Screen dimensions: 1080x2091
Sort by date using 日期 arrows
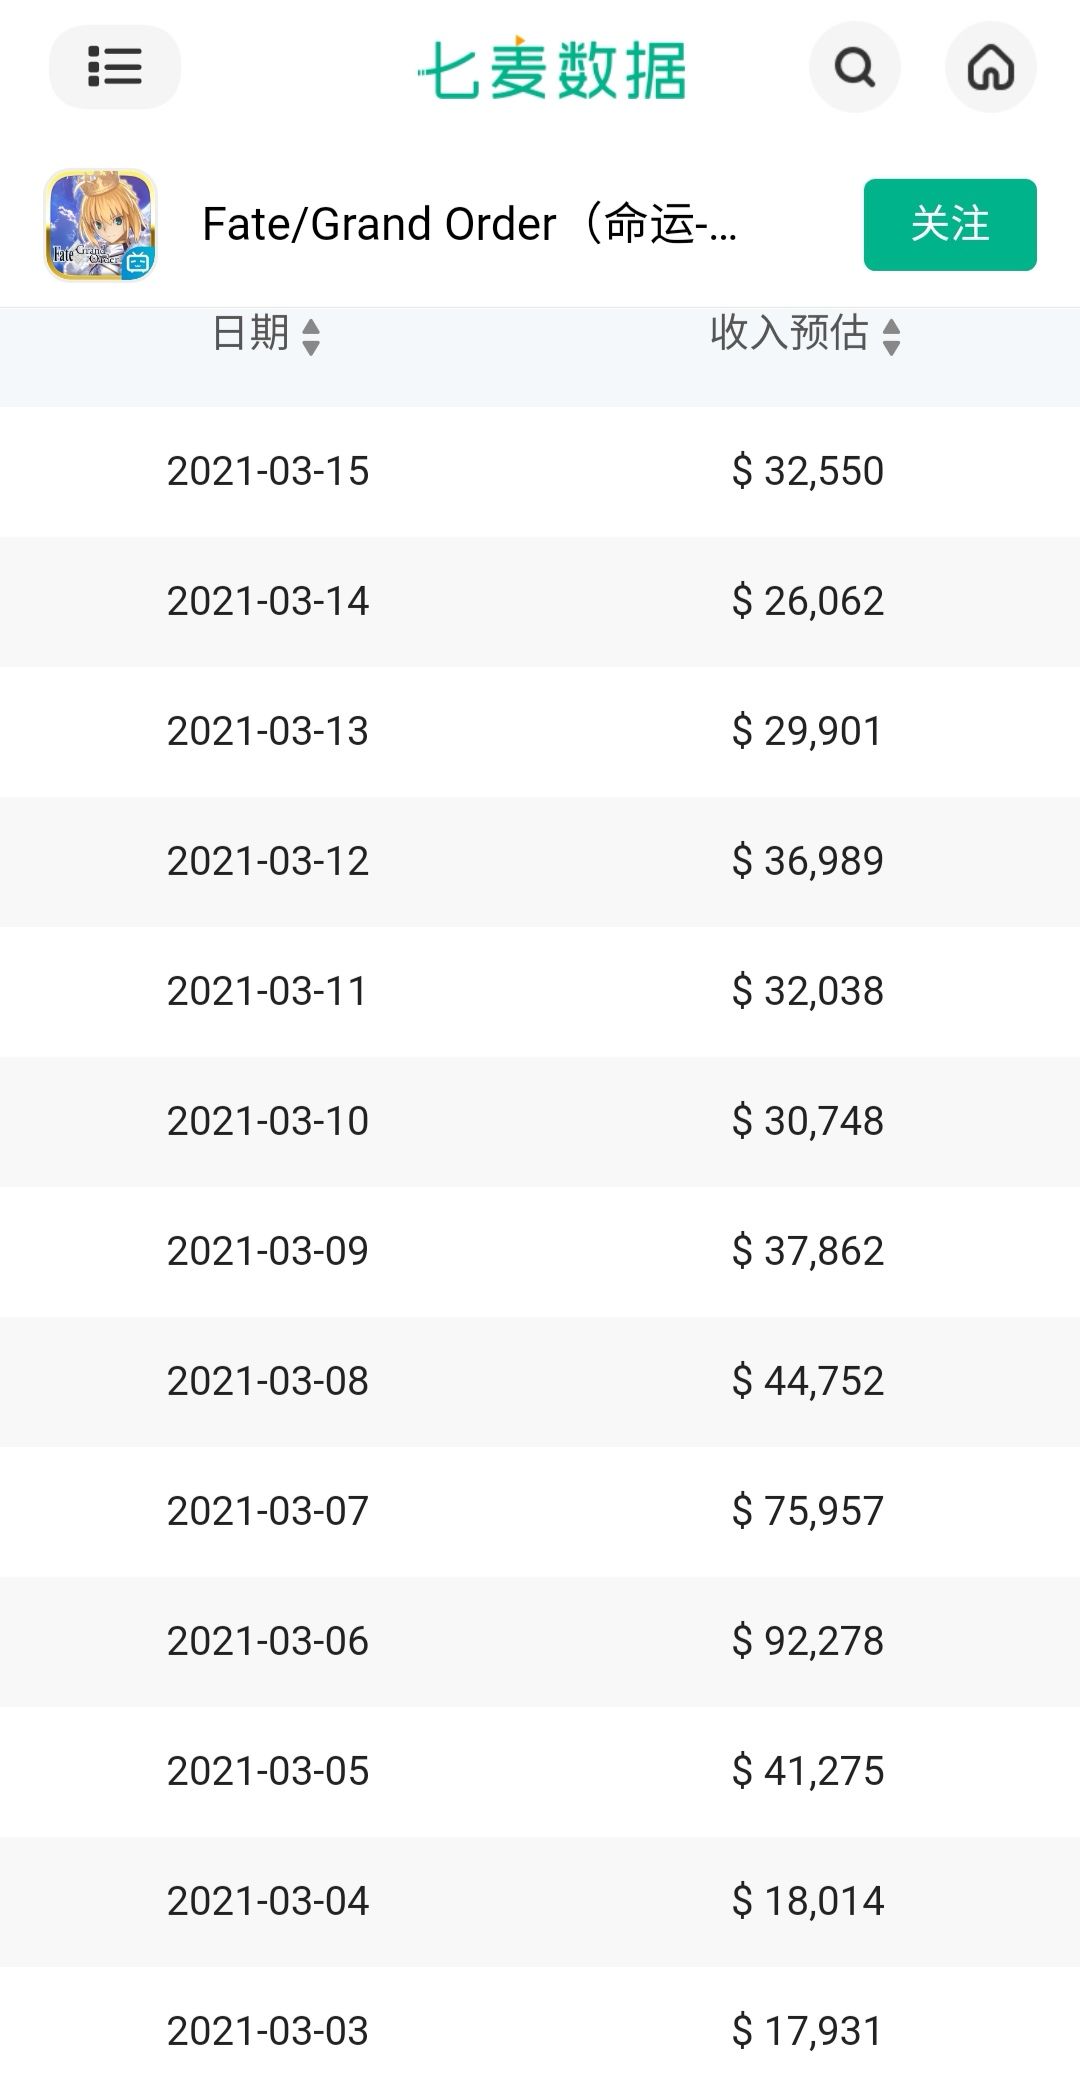(310, 336)
